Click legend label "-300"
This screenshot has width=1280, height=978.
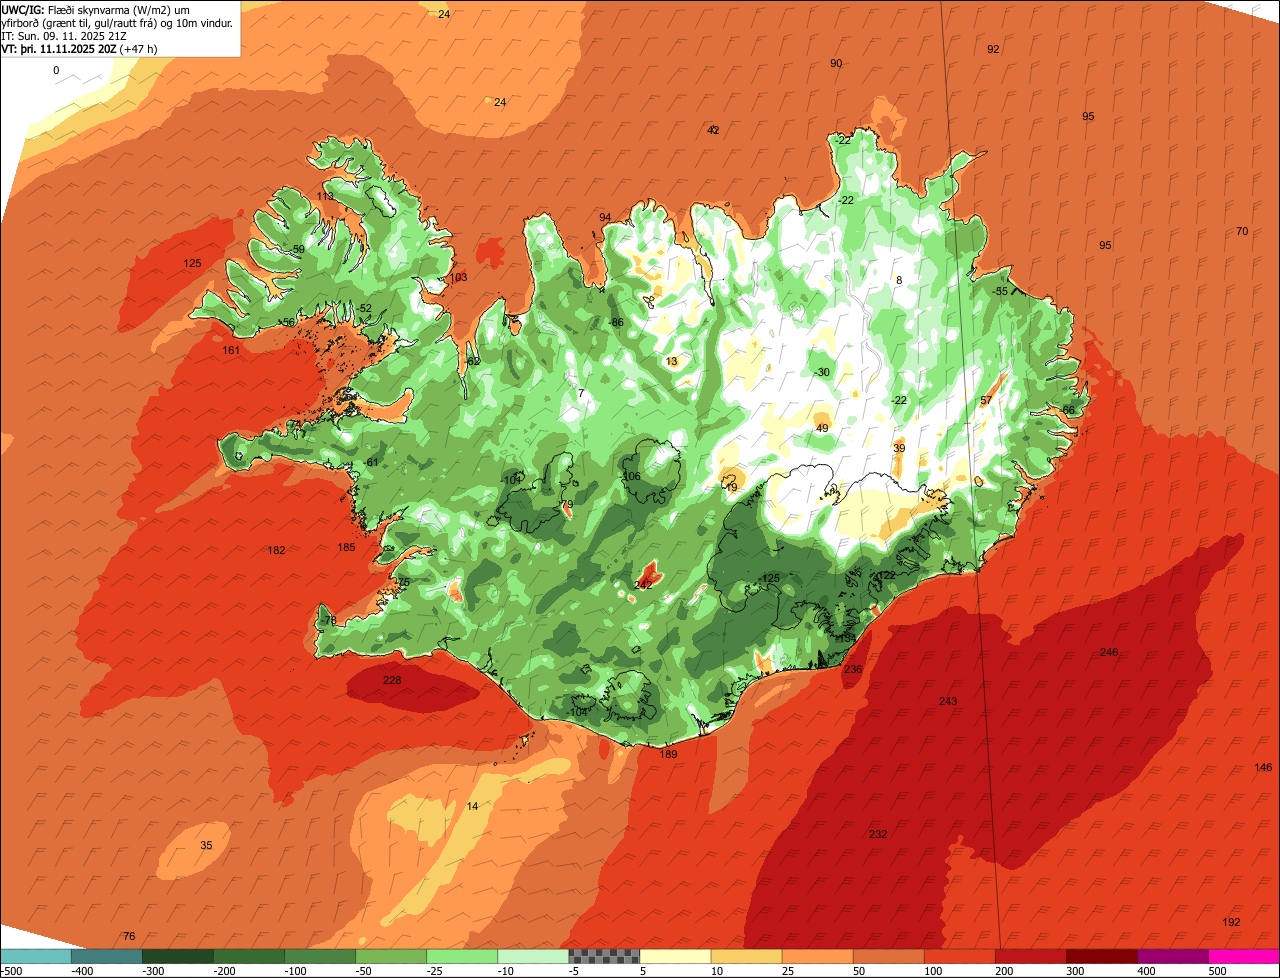tap(153, 971)
